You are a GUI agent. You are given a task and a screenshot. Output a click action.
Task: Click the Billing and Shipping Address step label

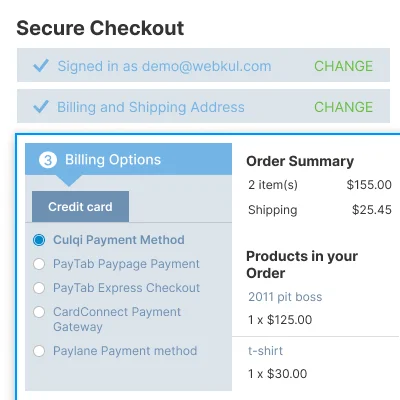151,107
